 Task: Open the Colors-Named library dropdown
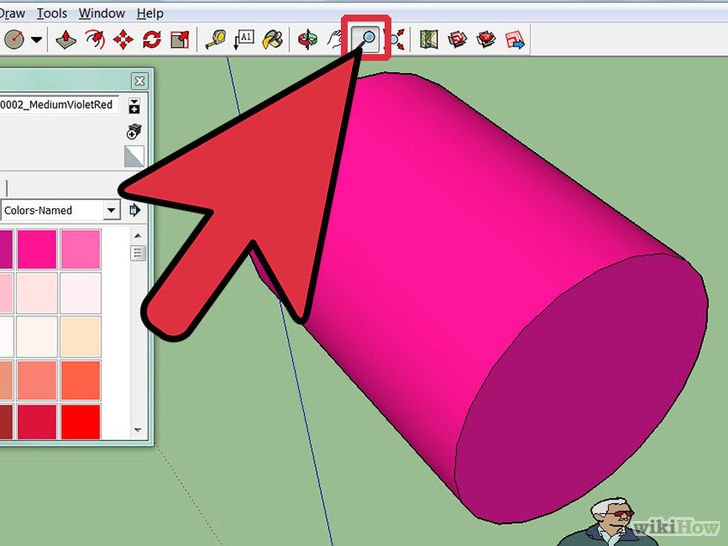(x=110, y=211)
